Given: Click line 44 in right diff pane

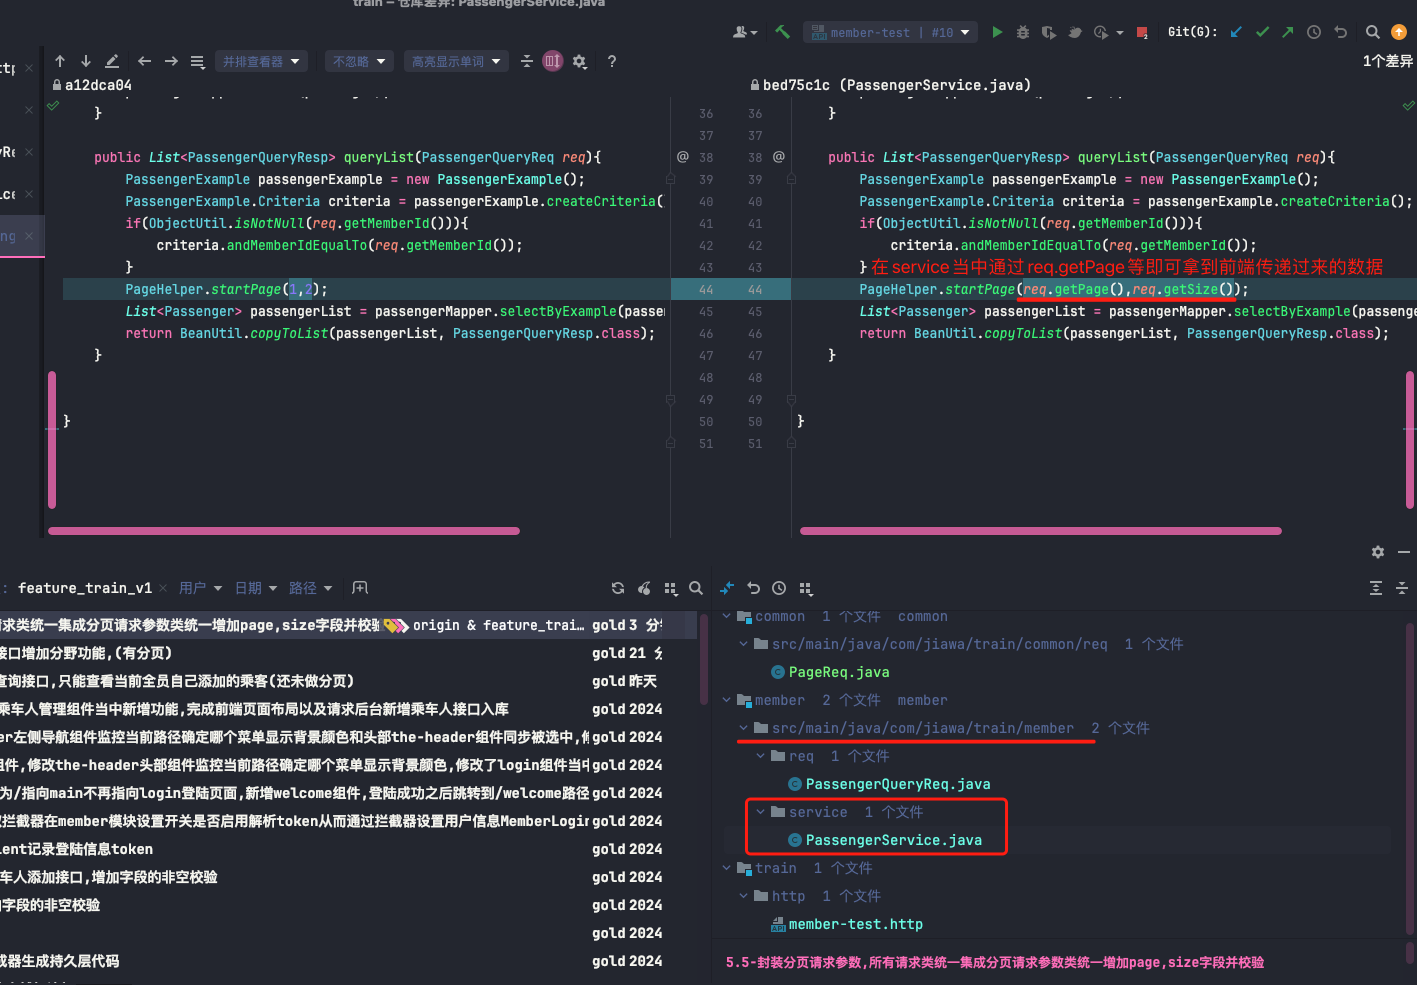Looking at the screenshot, I should coord(1105,289).
